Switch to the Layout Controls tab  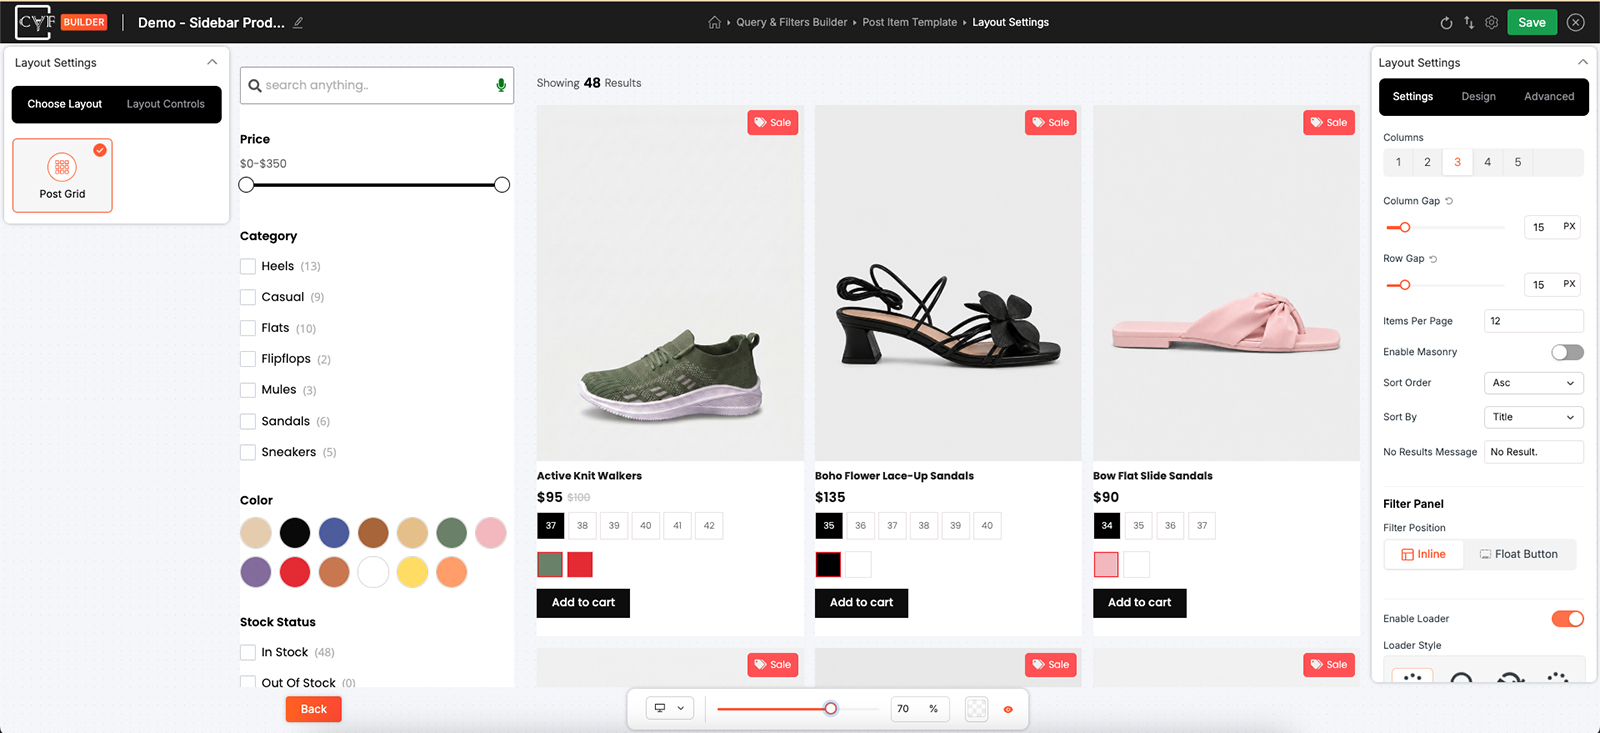[166, 104]
